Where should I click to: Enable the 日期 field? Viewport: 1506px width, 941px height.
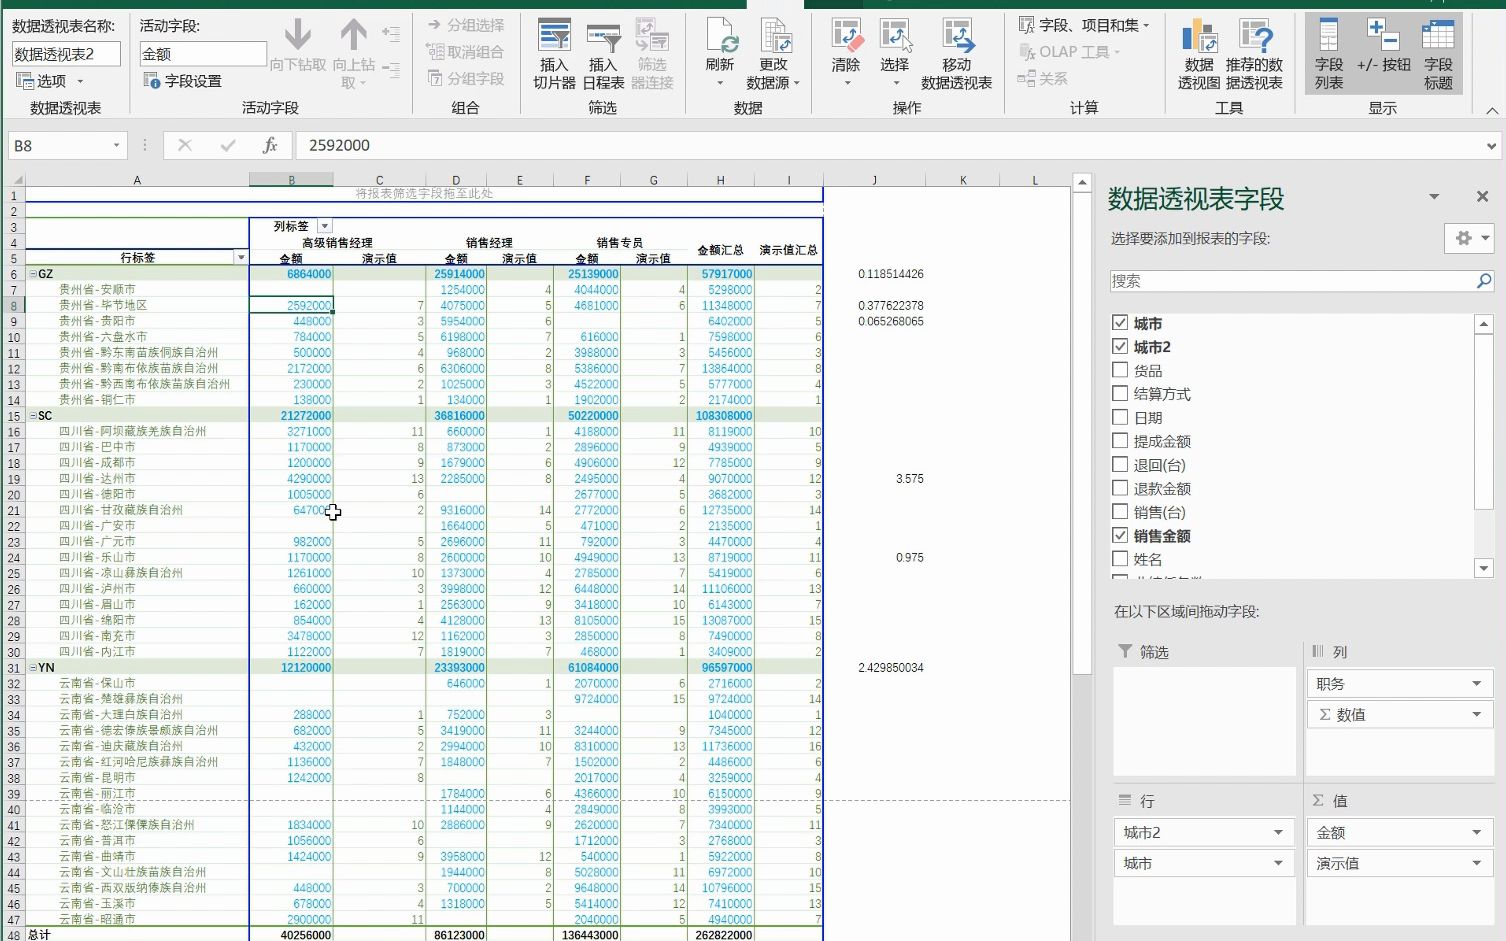pos(1120,417)
